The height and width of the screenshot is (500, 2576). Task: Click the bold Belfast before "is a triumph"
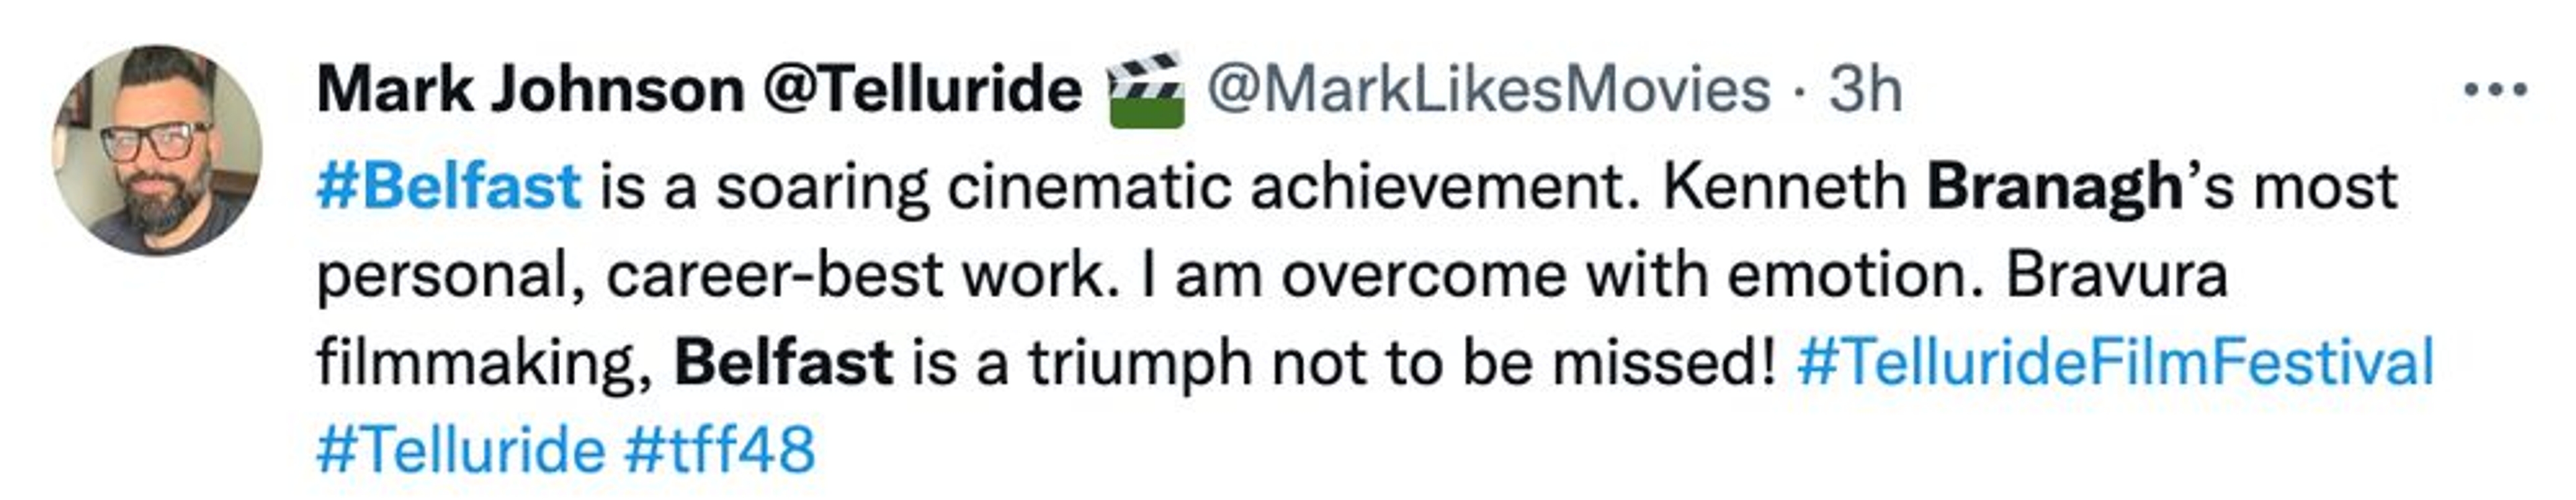point(784,362)
